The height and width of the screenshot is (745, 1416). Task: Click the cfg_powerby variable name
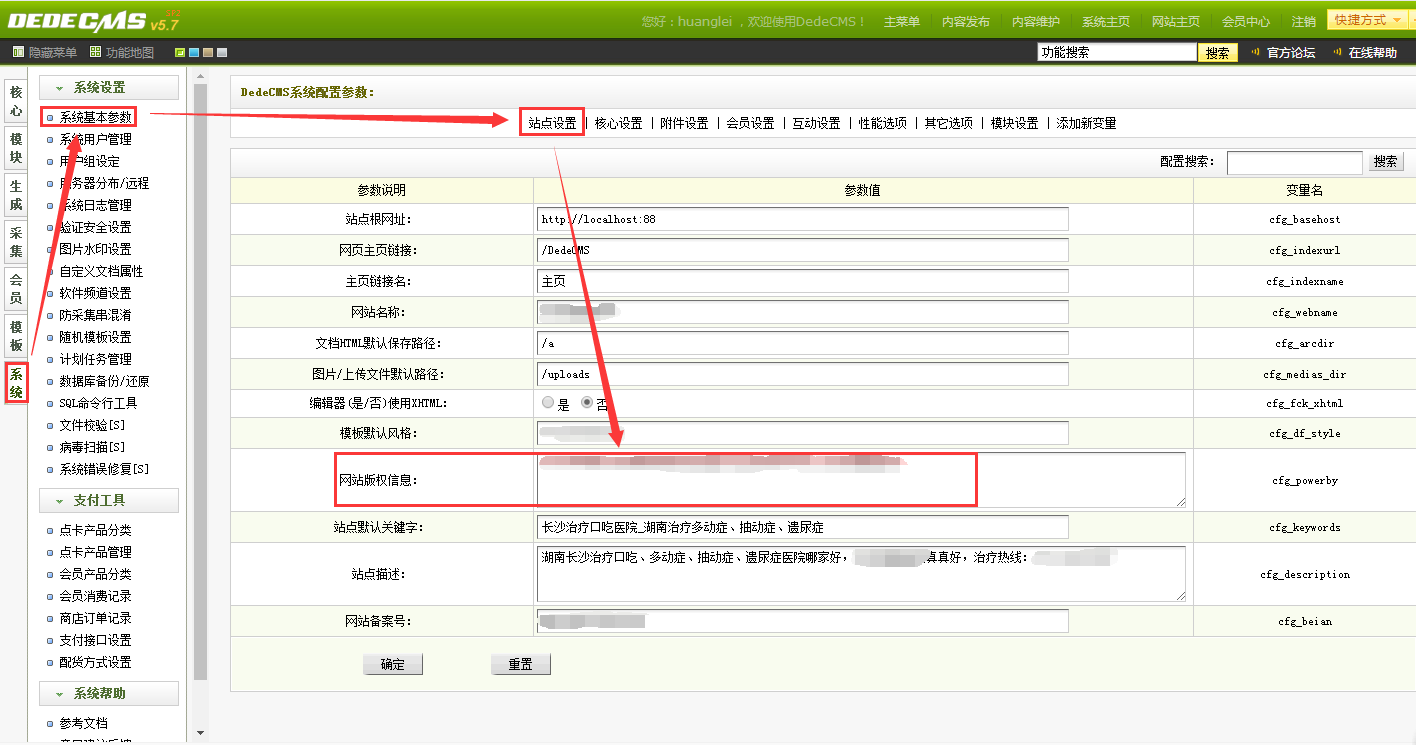[x=1305, y=481]
